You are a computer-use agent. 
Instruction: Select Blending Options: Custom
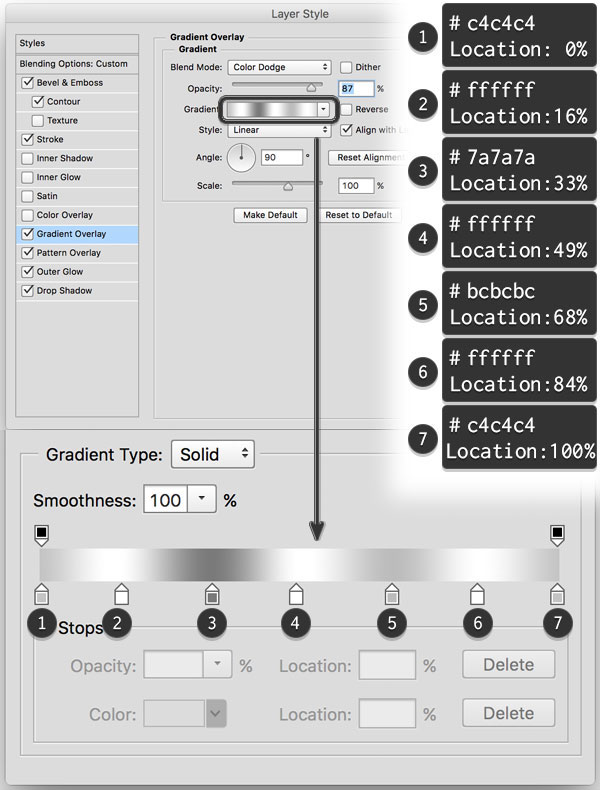tap(77, 64)
